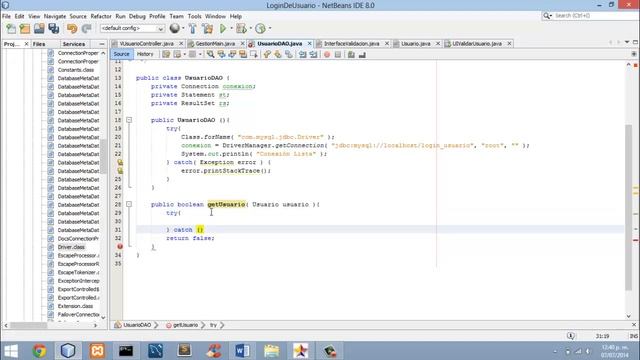The width and height of the screenshot is (640, 360).
Task: Click the Comment icon in editor toolbar
Action: 351,54
